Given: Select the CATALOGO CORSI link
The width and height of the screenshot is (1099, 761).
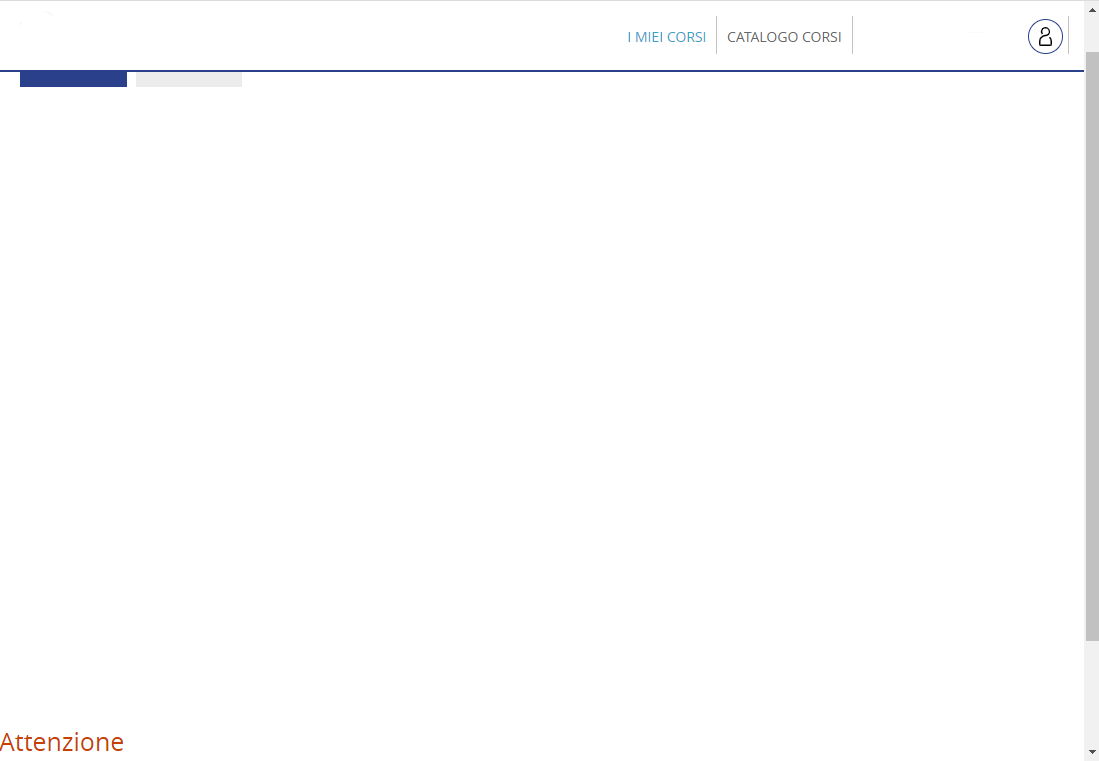Looking at the screenshot, I should point(784,37).
